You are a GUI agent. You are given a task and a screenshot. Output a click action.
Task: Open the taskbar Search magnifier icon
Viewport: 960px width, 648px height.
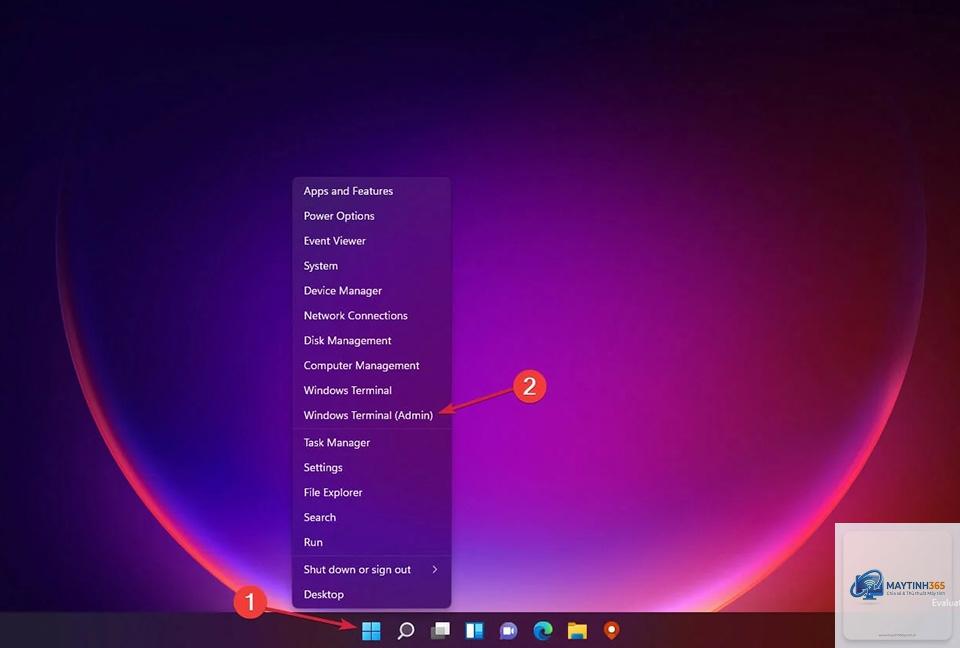(405, 630)
